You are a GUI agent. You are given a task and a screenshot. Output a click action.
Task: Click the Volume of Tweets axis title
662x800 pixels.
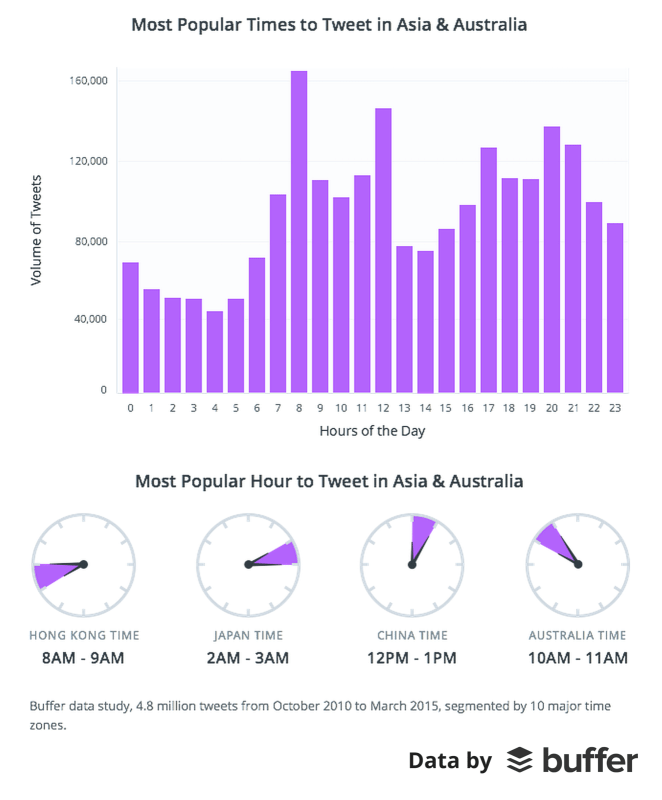pos(36,230)
